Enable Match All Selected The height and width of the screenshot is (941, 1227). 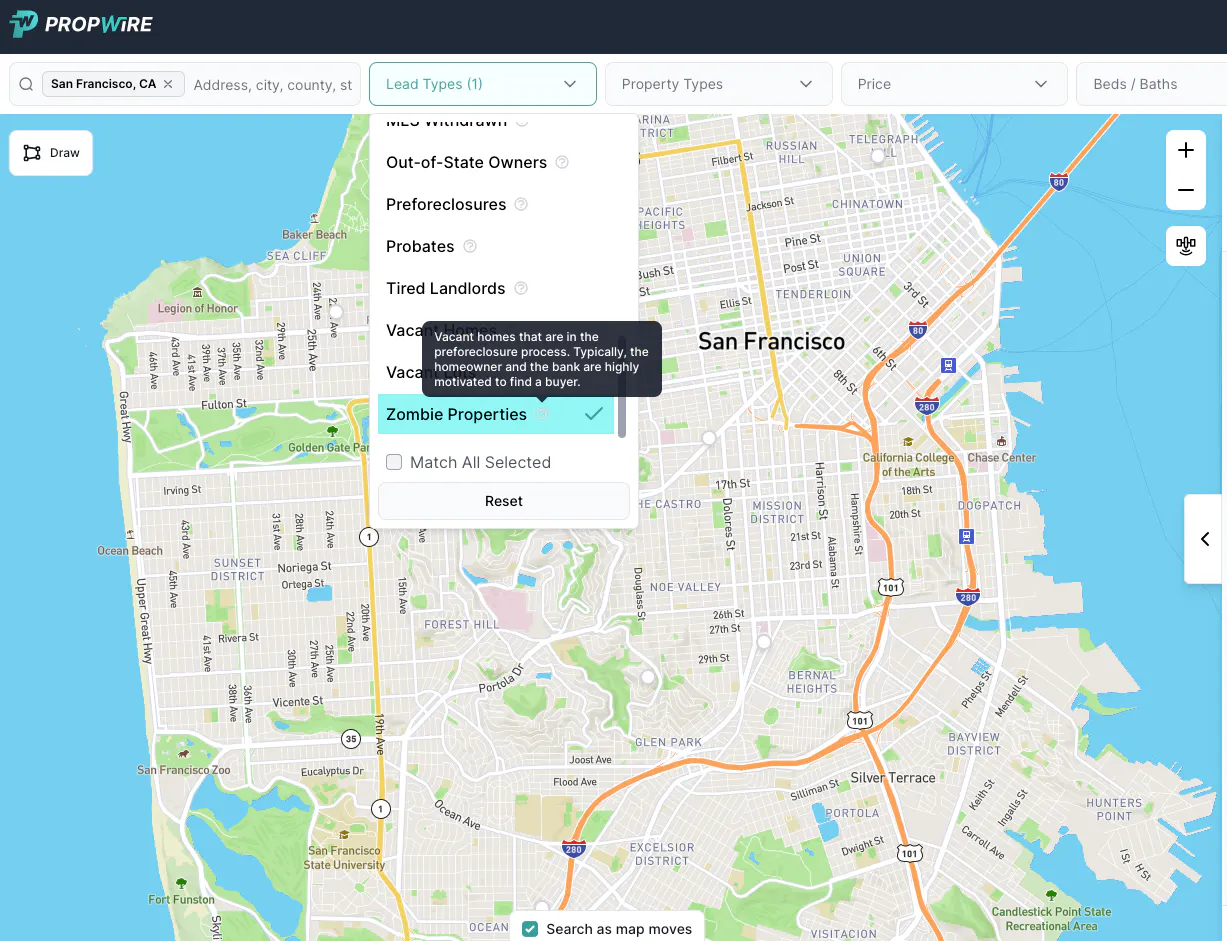(394, 462)
